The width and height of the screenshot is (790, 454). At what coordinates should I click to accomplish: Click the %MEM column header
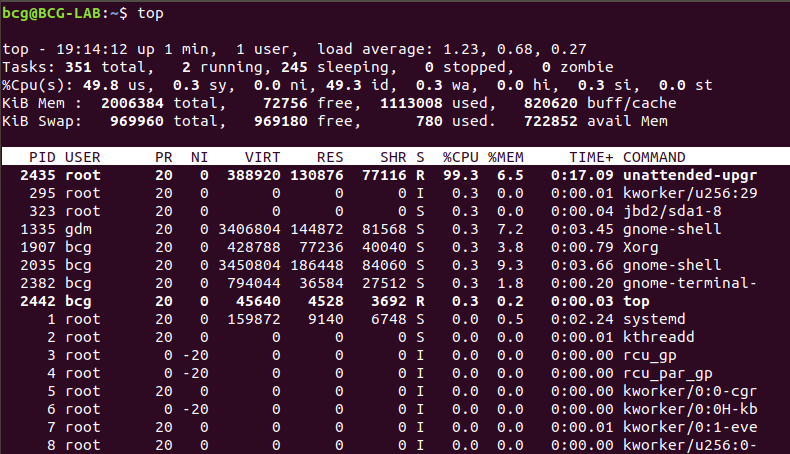pos(506,157)
